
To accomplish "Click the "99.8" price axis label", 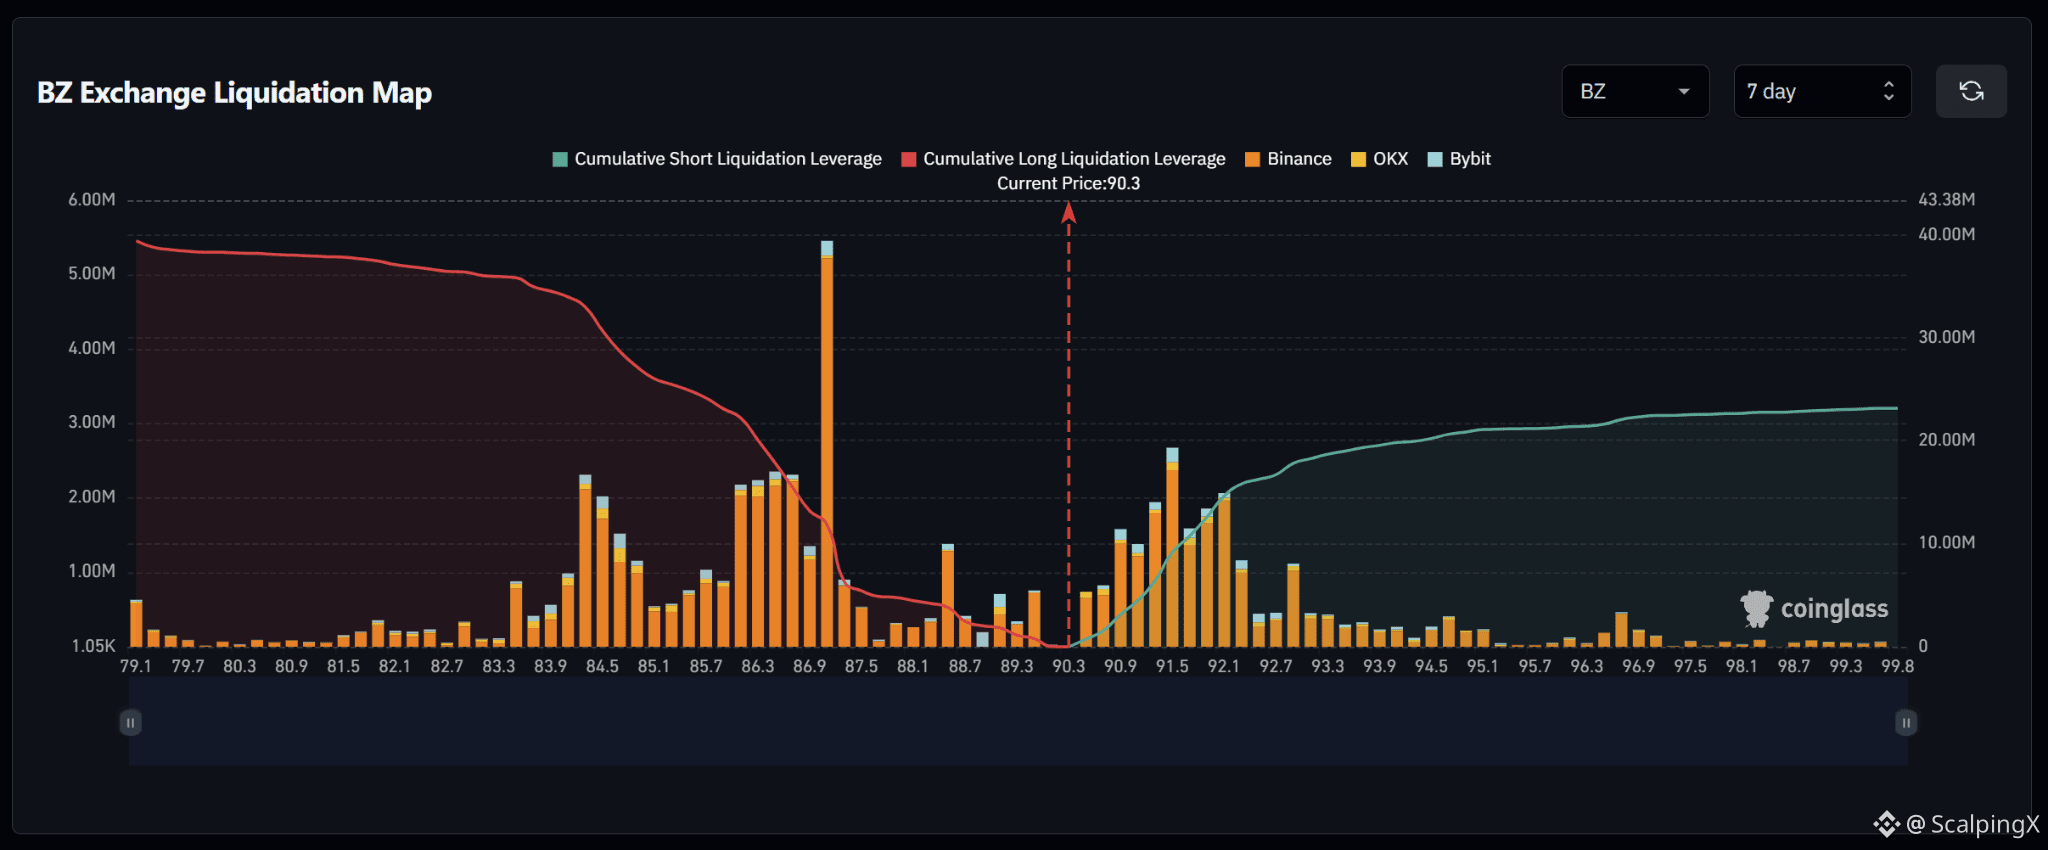I will pos(1897,666).
